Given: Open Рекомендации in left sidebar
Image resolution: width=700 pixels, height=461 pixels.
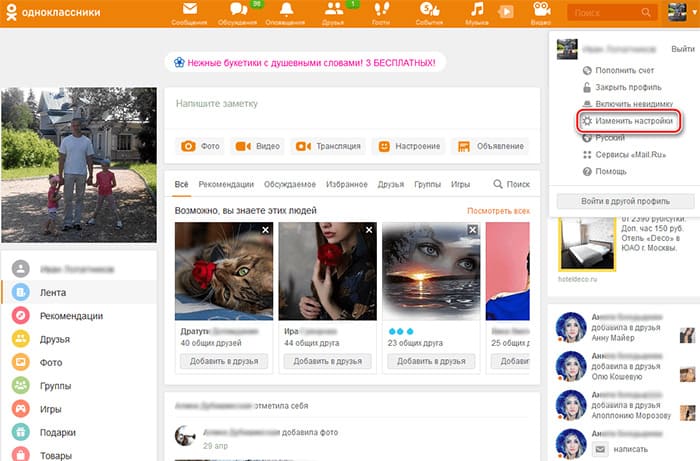Looking at the screenshot, I should pos(79,316).
